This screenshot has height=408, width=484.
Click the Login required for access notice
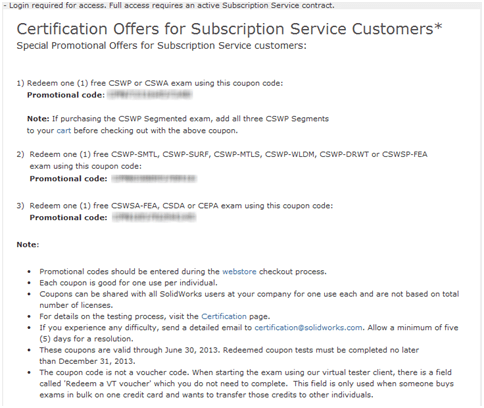tap(169, 5)
